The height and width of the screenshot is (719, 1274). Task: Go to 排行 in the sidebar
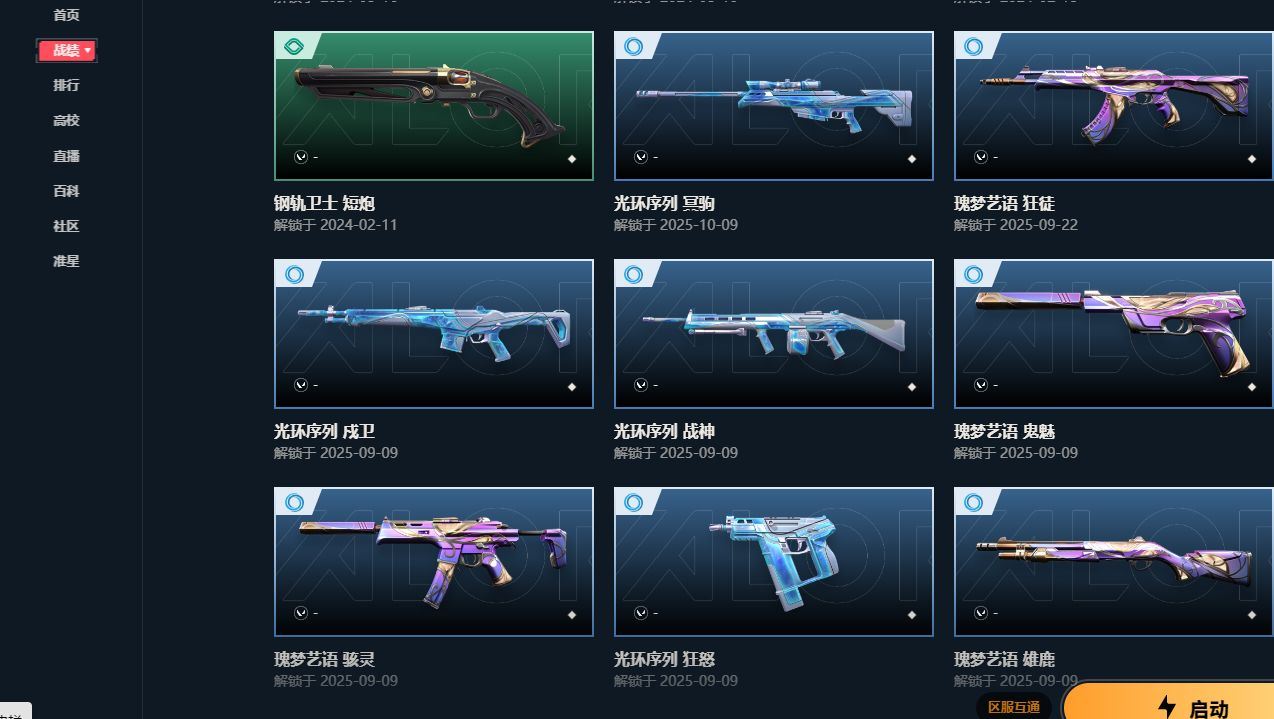(66, 85)
